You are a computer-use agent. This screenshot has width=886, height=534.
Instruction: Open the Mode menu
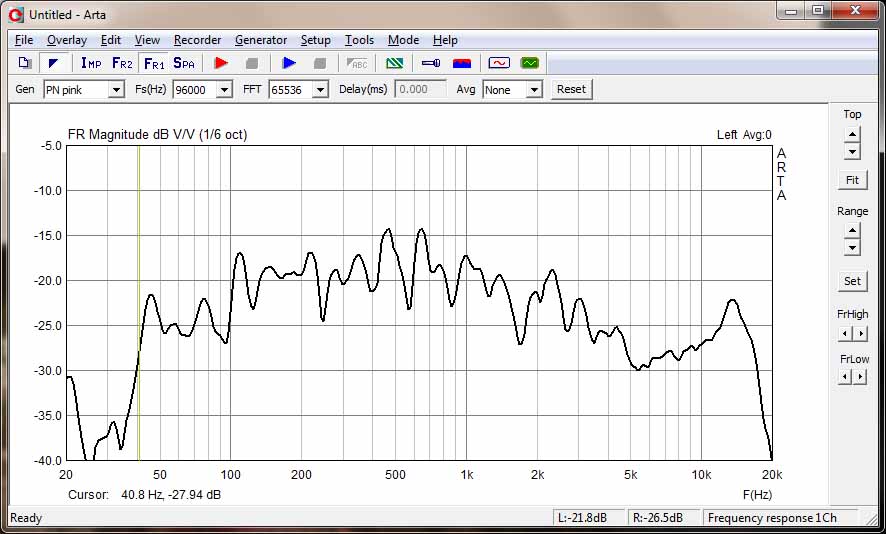pyautogui.click(x=403, y=40)
